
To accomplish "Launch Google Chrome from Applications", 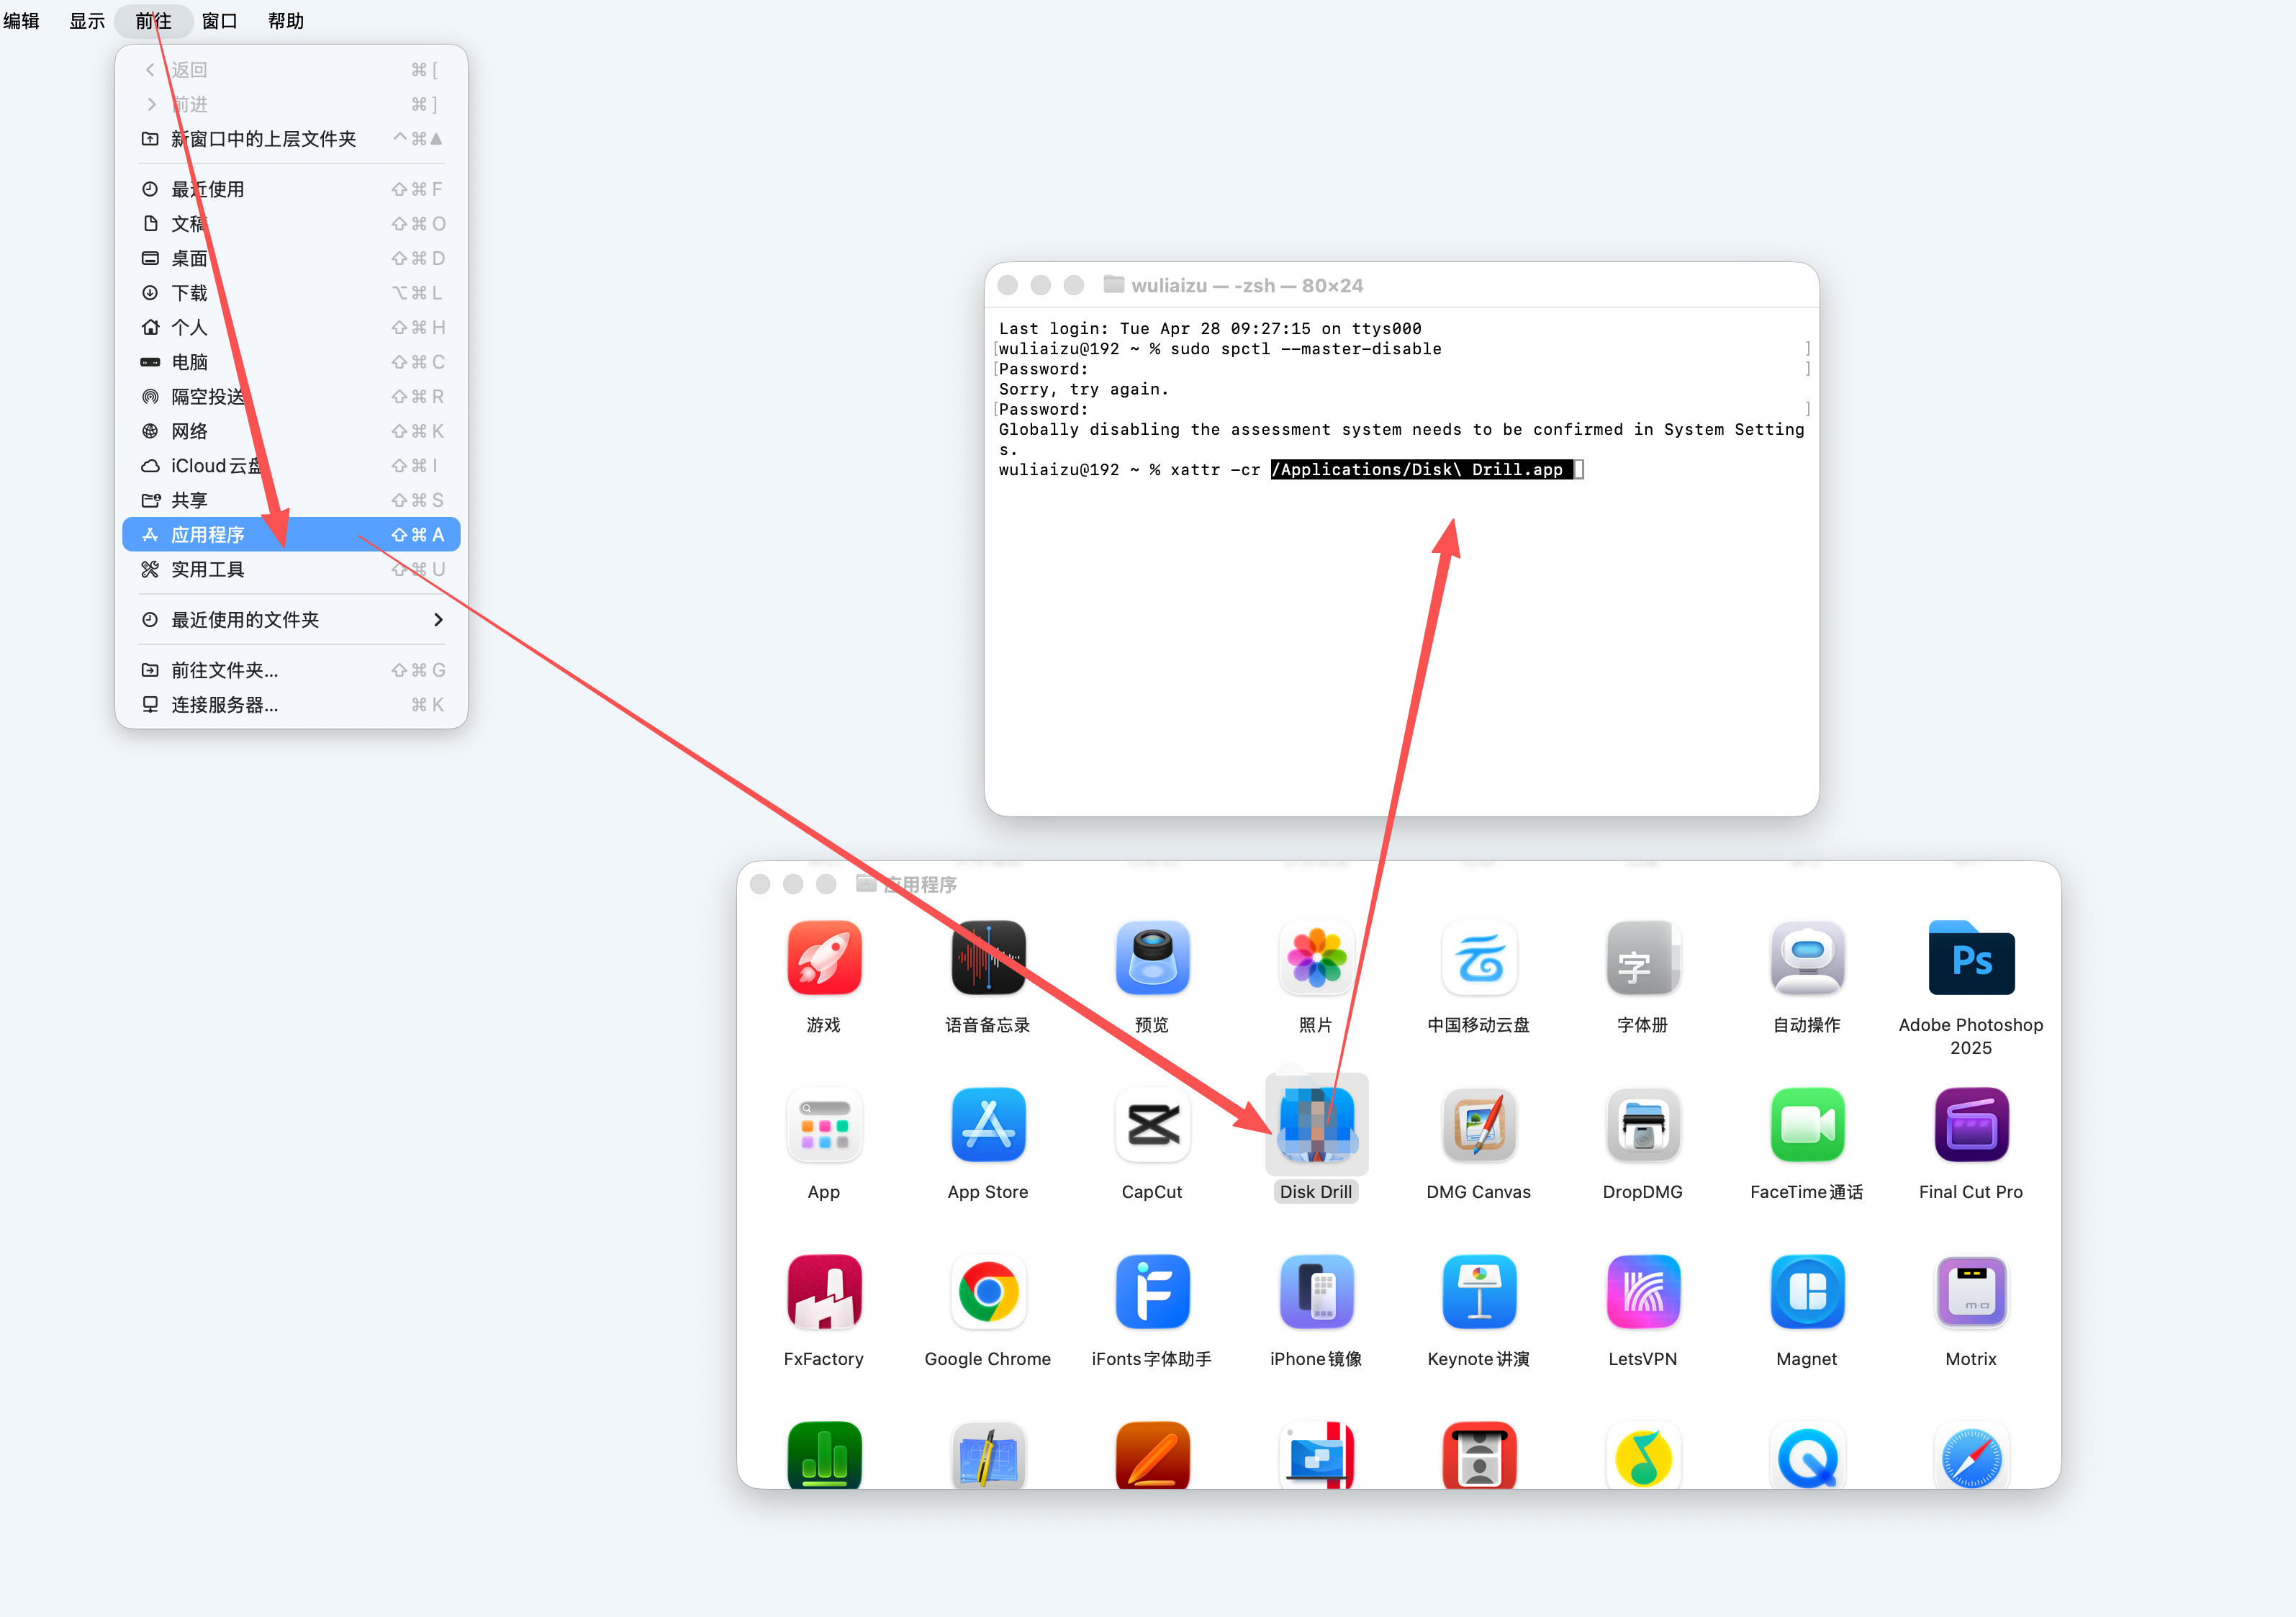I will 988,1292.
